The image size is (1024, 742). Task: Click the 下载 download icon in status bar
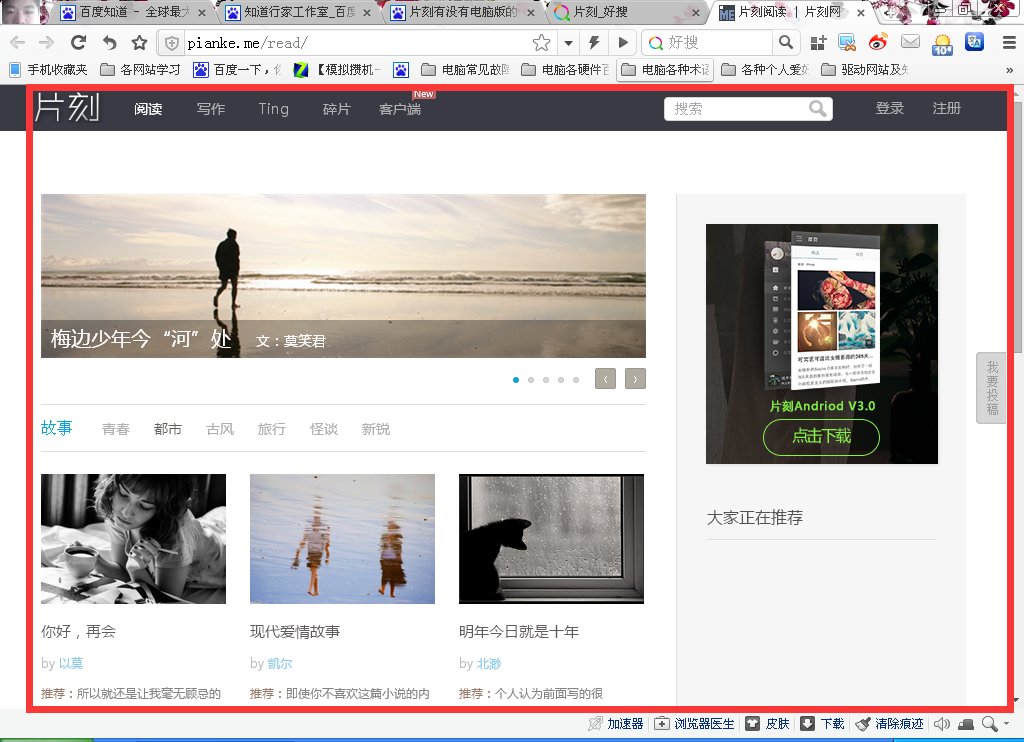pos(807,724)
